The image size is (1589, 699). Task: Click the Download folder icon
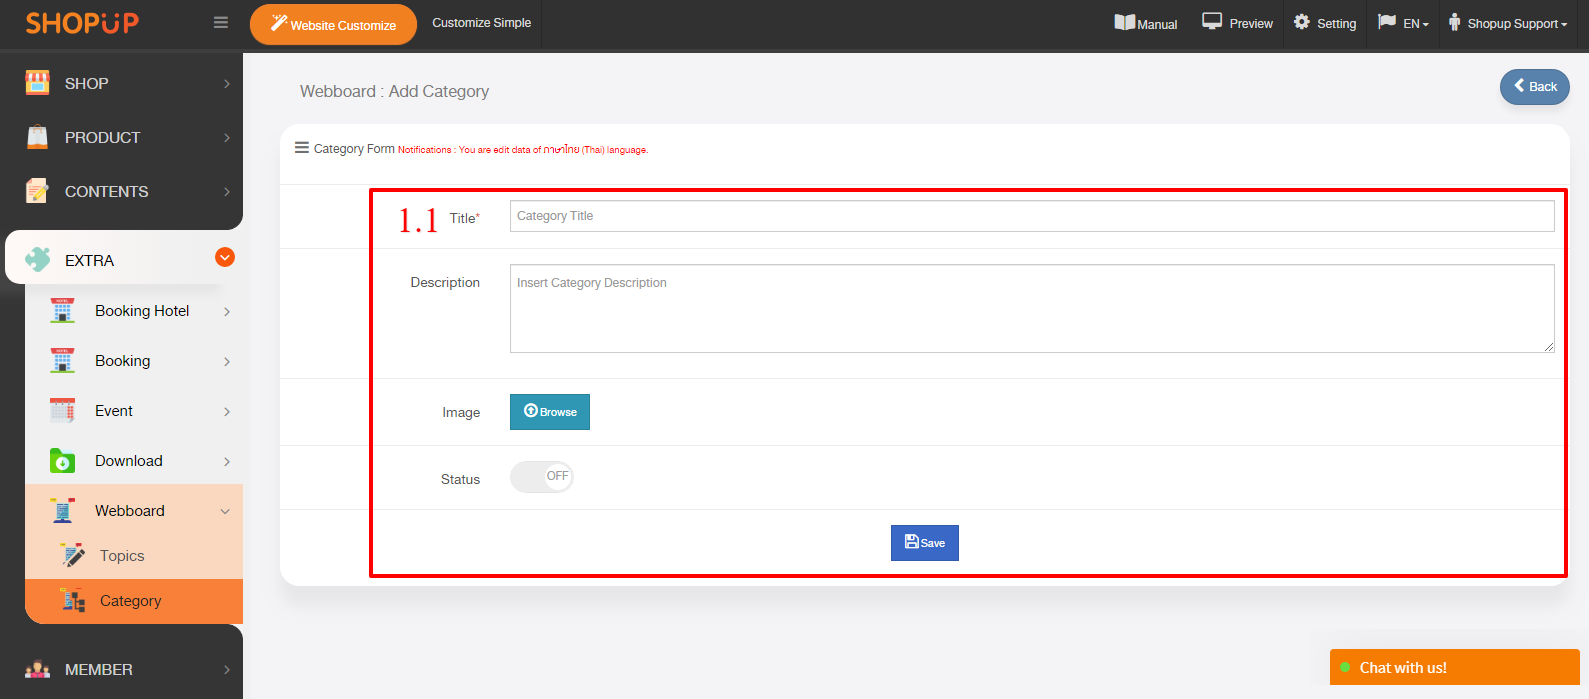coord(62,461)
